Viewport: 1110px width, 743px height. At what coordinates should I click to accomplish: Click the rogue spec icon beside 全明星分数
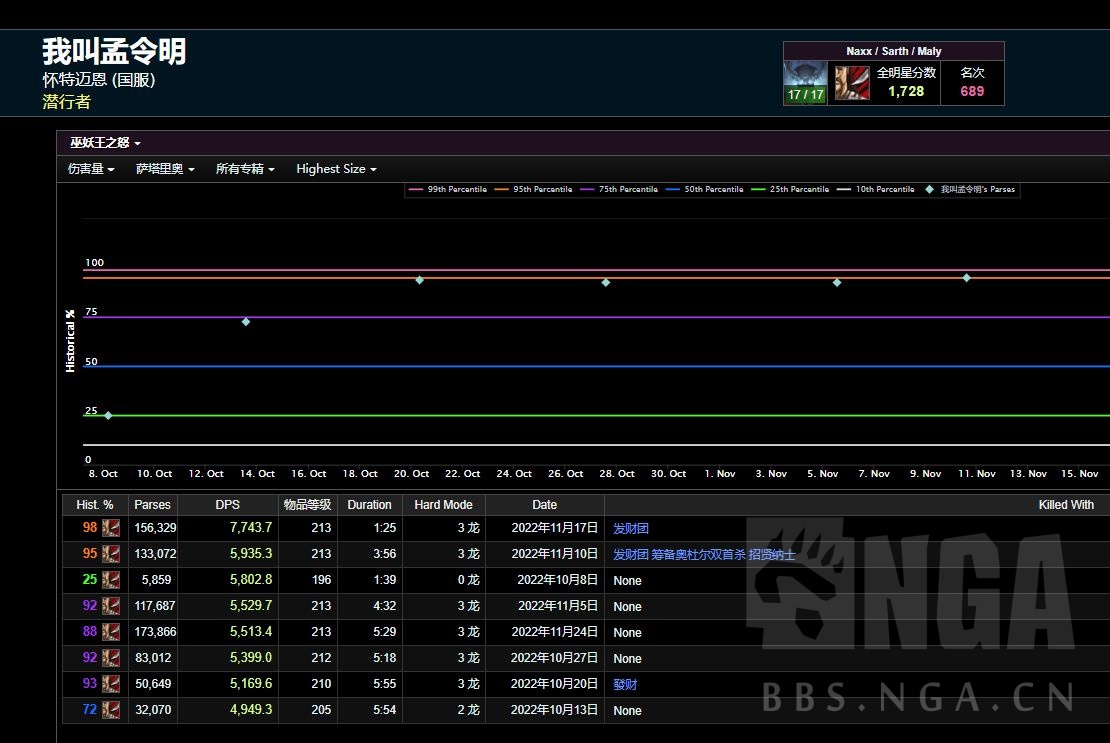(x=852, y=83)
